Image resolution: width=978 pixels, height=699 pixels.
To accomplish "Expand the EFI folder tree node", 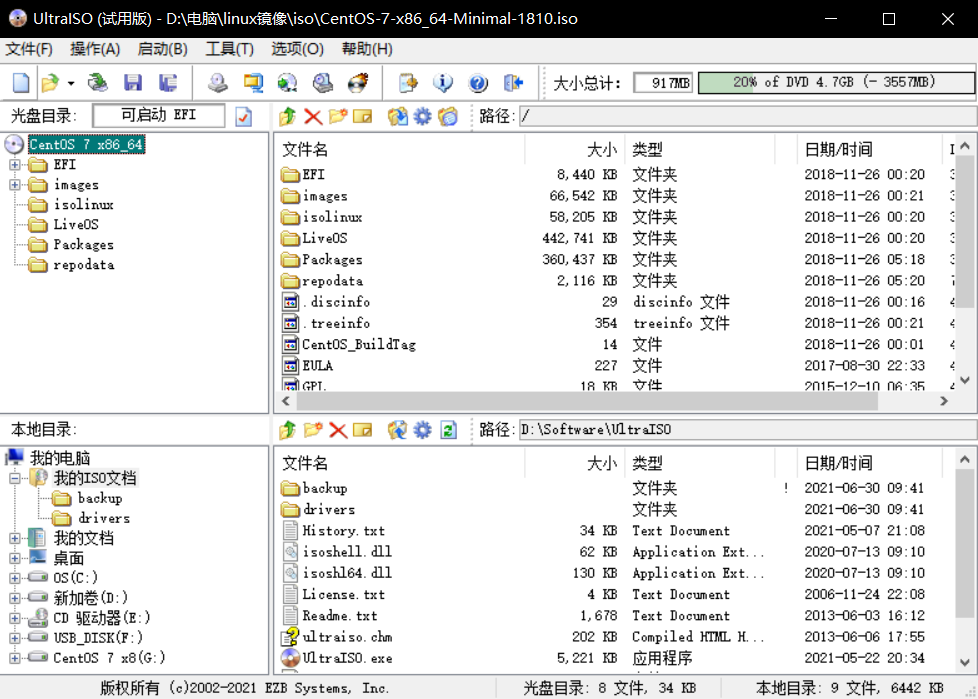I will pyautogui.click(x=15, y=165).
